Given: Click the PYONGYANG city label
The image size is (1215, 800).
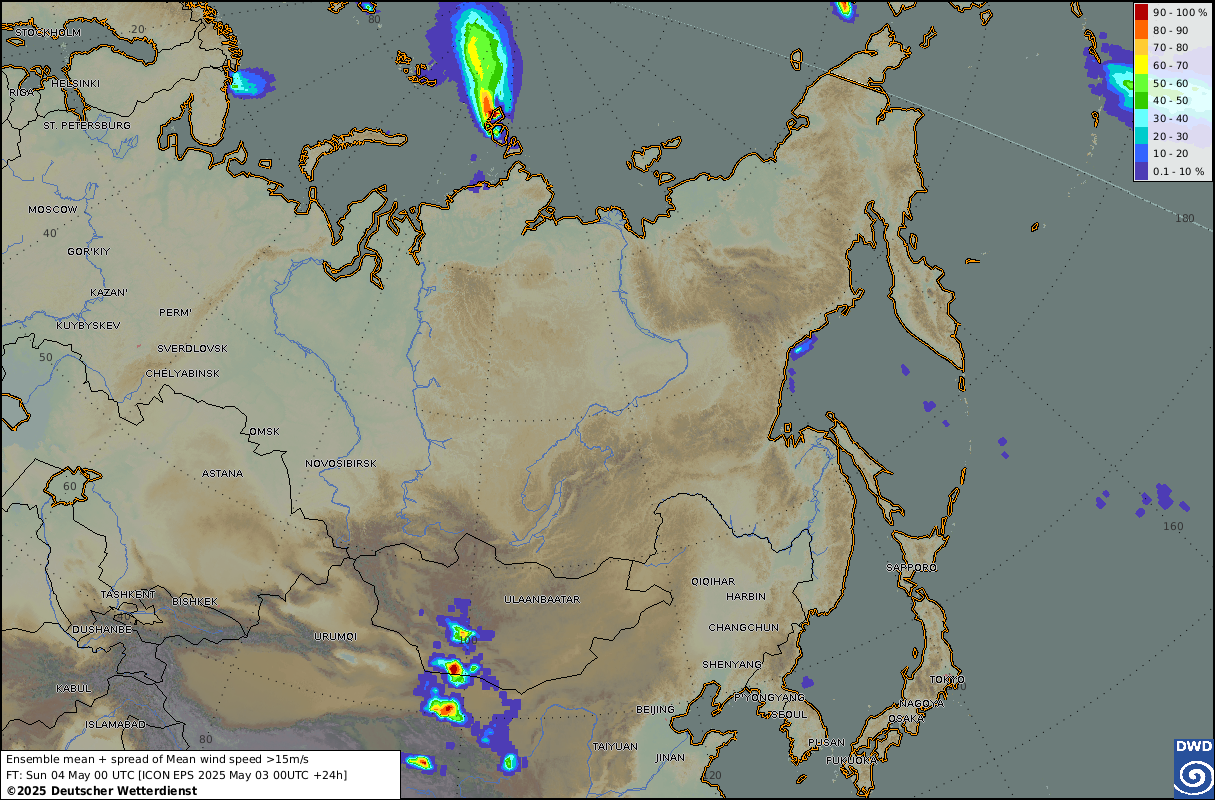Looking at the screenshot, I should (x=770, y=697).
